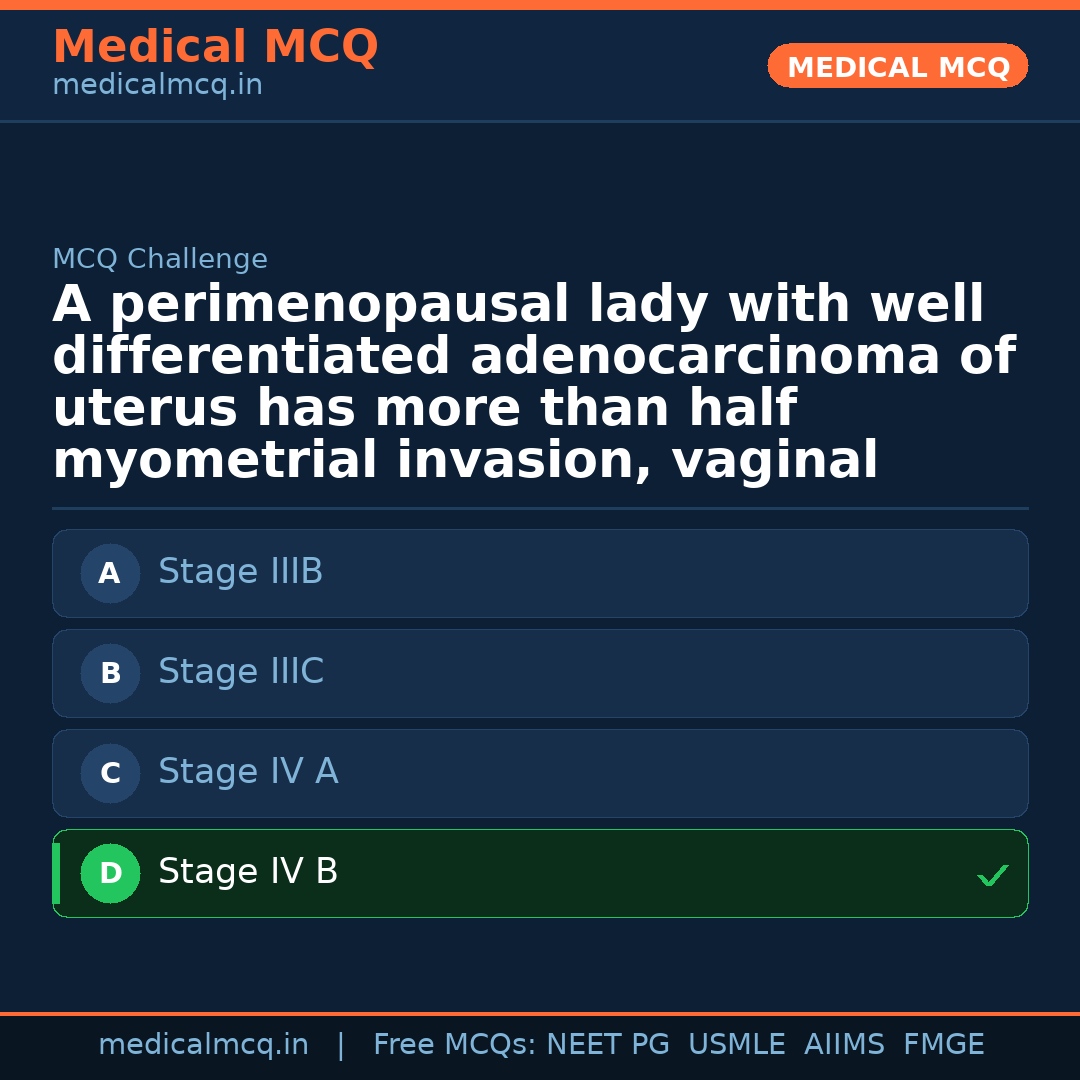Click the Medical MCQ logo heading
Viewport: 1080px width, 1080px height.
coord(215,47)
